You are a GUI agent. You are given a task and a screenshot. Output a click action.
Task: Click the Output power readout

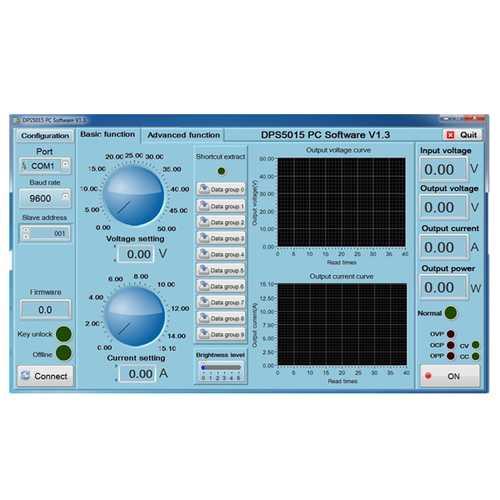[443, 287]
